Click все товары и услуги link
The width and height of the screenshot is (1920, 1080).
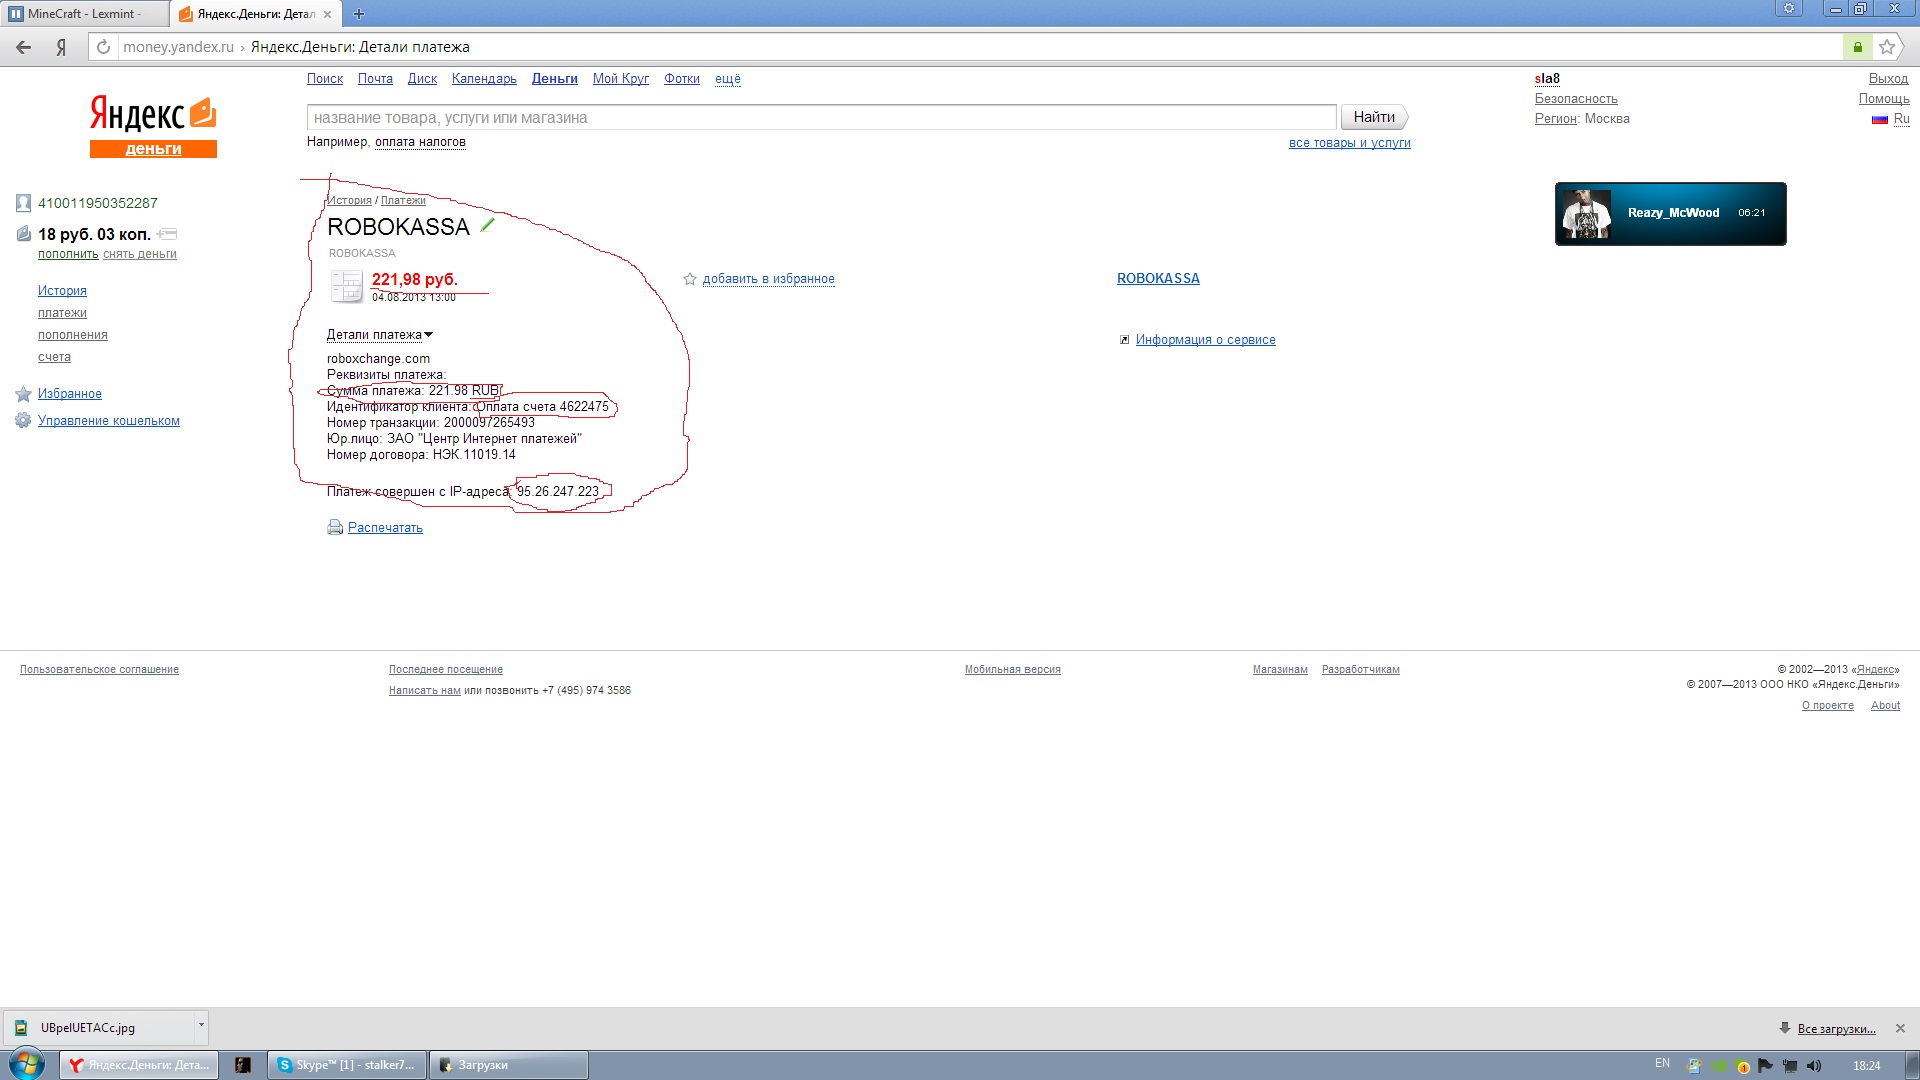coord(1349,143)
